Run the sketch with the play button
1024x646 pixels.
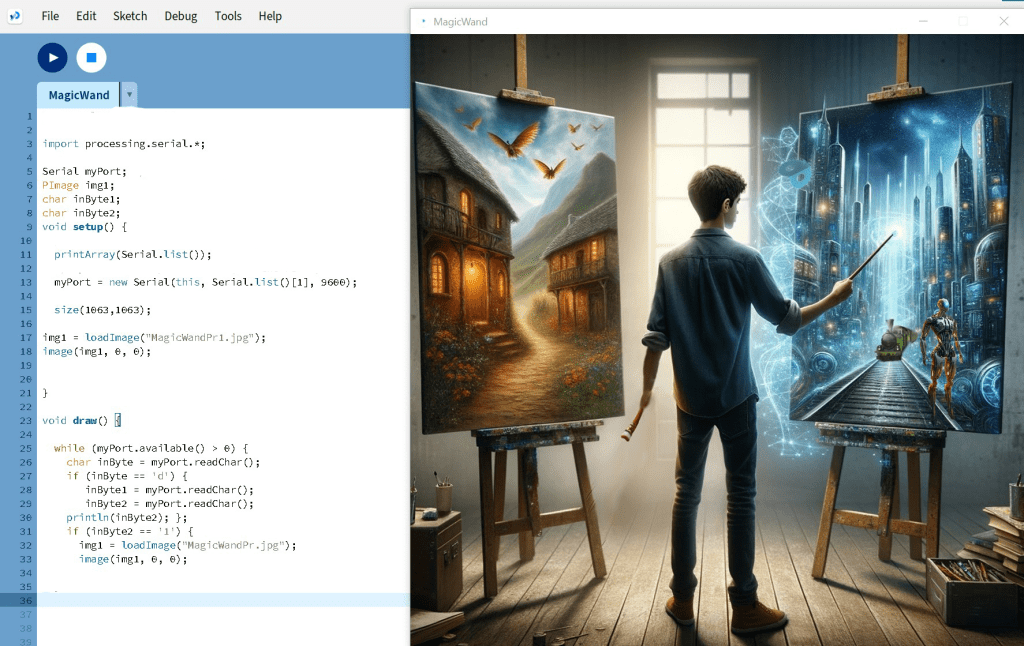pos(52,58)
